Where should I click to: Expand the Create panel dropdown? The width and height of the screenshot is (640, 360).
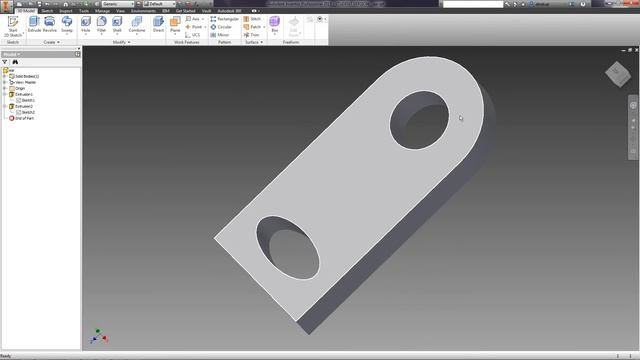[x=51, y=42]
